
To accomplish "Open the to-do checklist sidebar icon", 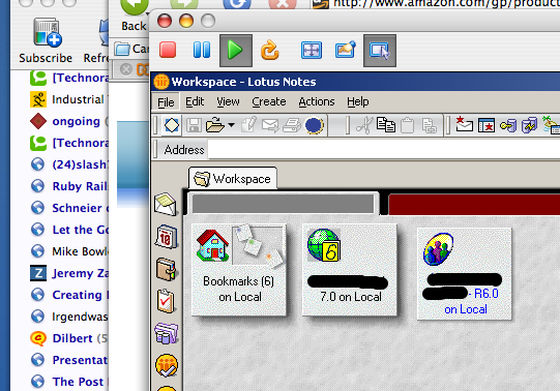I will 166,301.
